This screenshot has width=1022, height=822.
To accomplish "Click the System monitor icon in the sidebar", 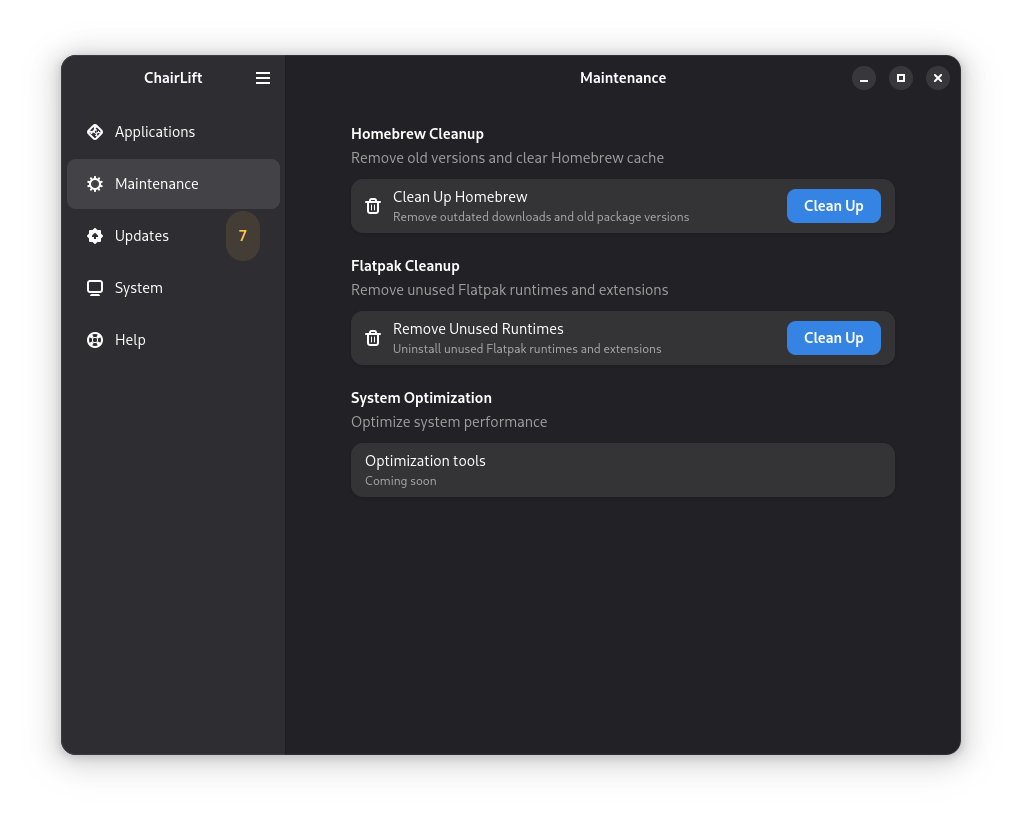I will point(95,288).
